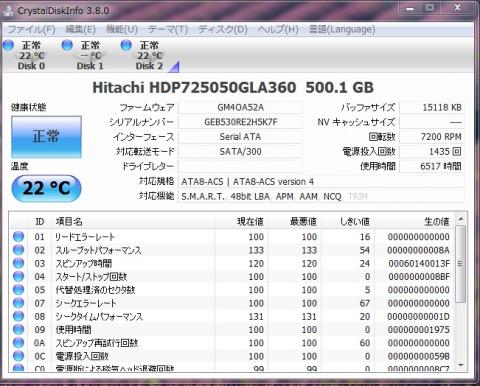Open the テーマ(T) menu
This screenshot has width=480, height=386.
tap(168, 30)
